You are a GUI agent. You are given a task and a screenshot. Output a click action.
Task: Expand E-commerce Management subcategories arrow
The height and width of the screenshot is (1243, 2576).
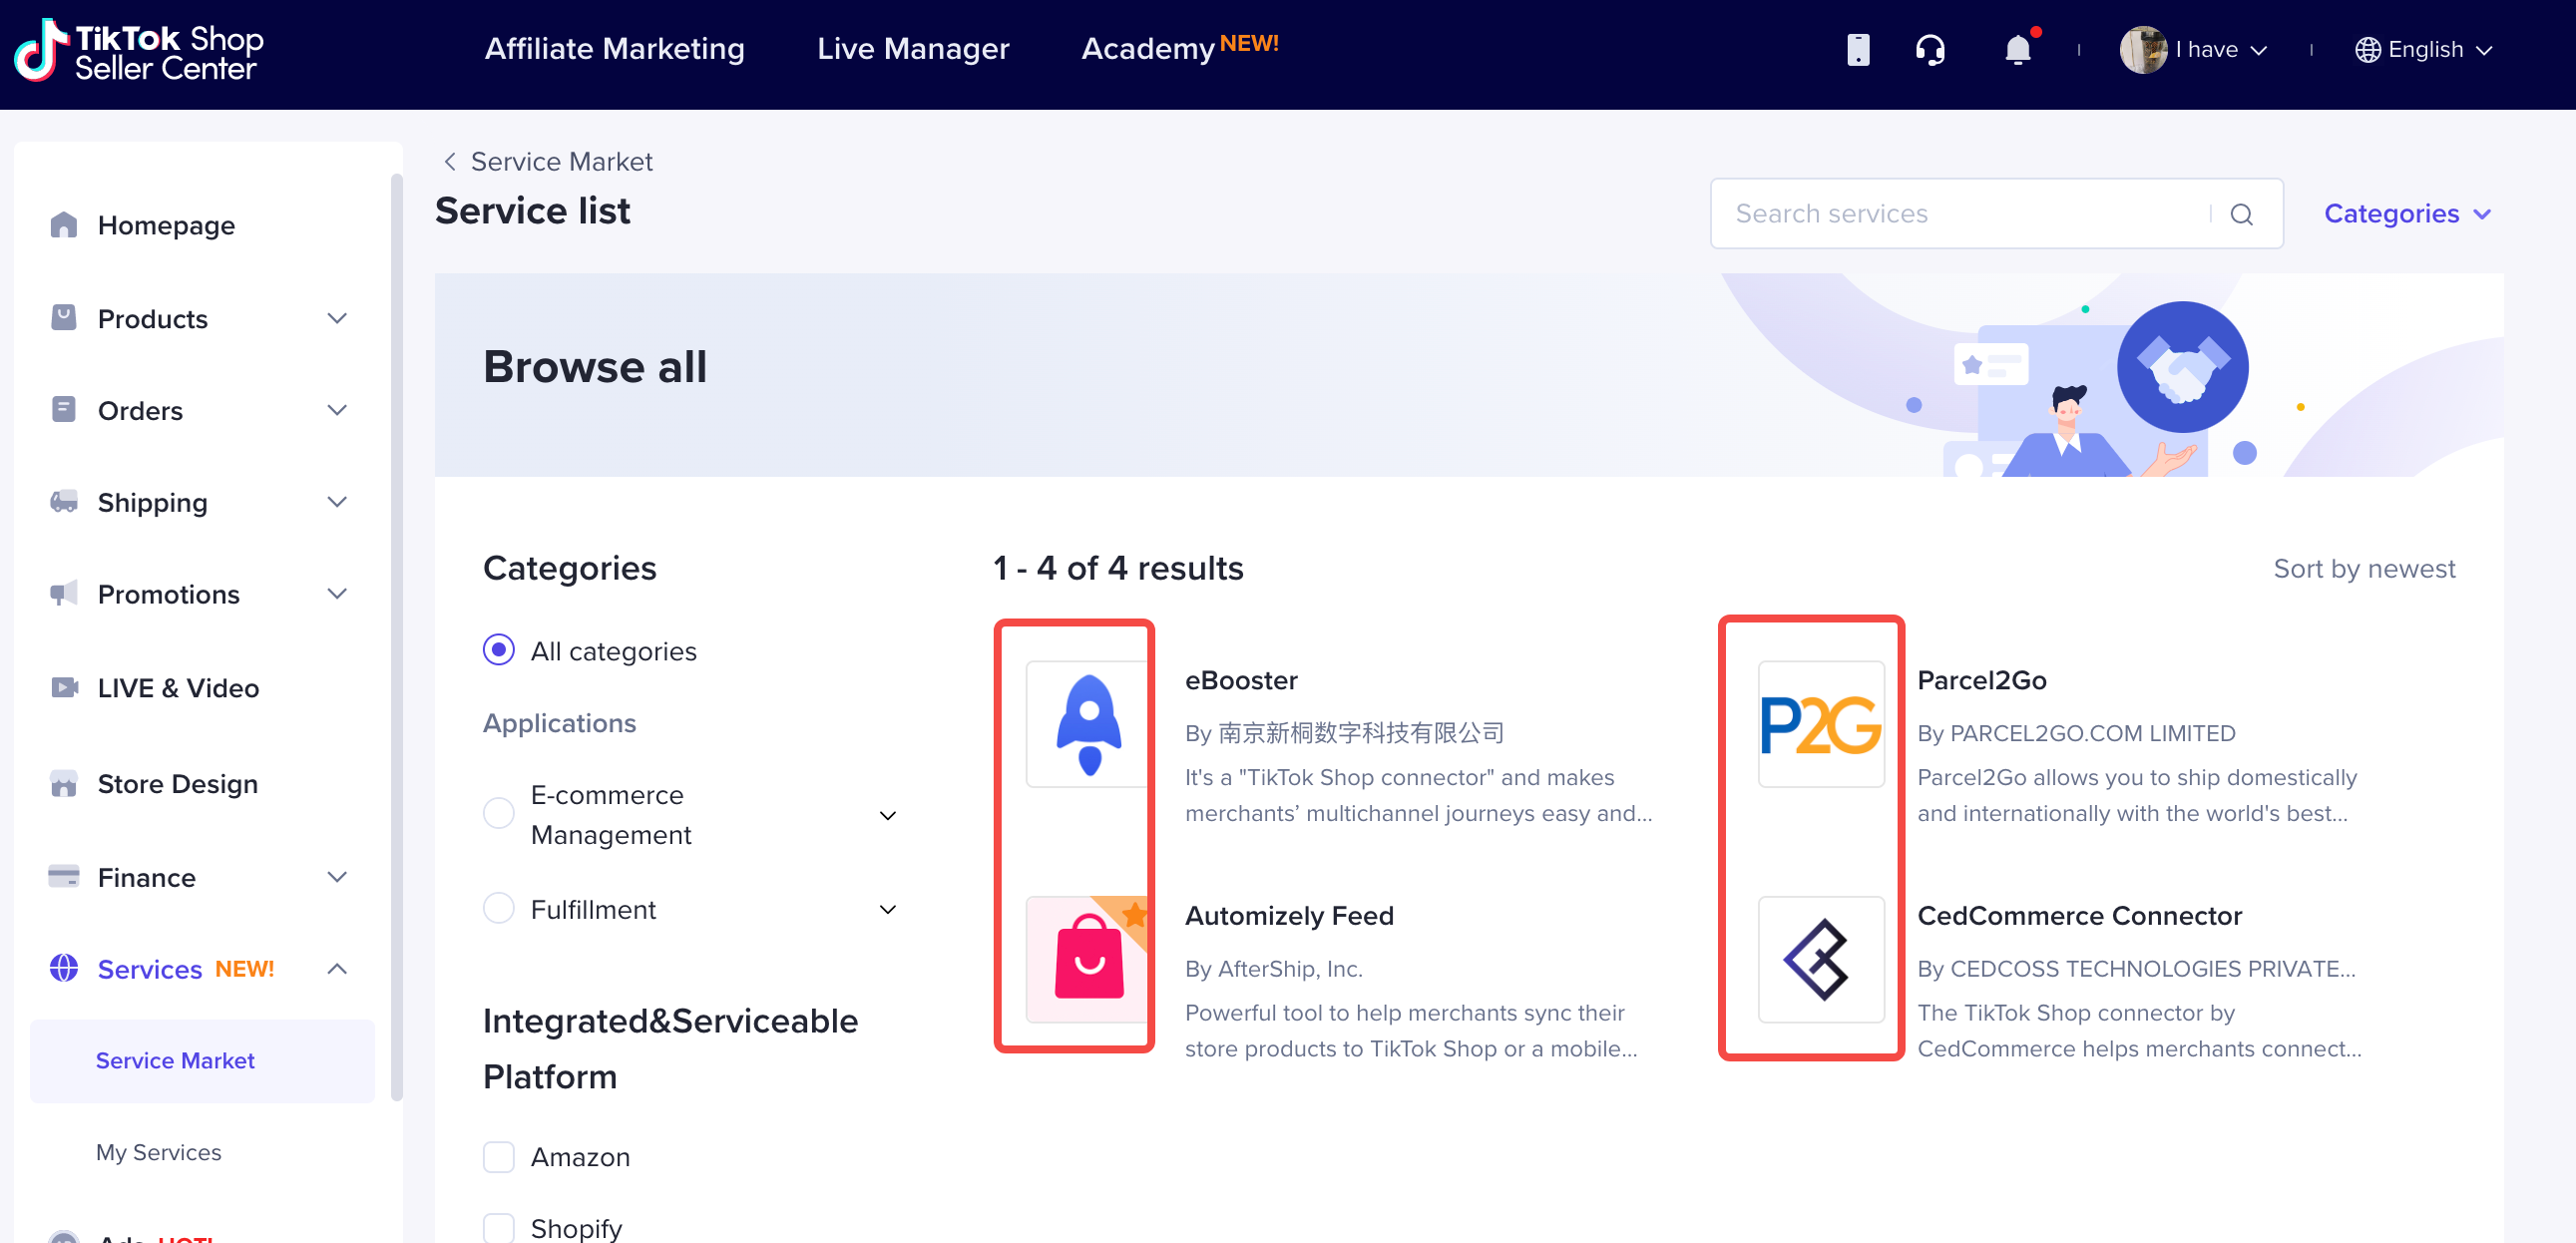pyautogui.click(x=887, y=816)
